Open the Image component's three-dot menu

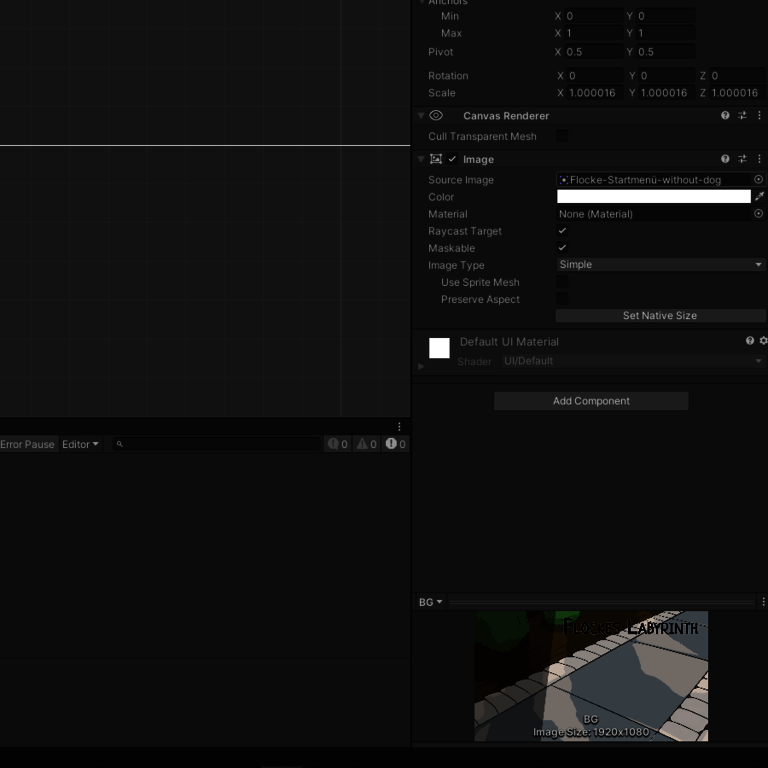pyautogui.click(x=759, y=159)
